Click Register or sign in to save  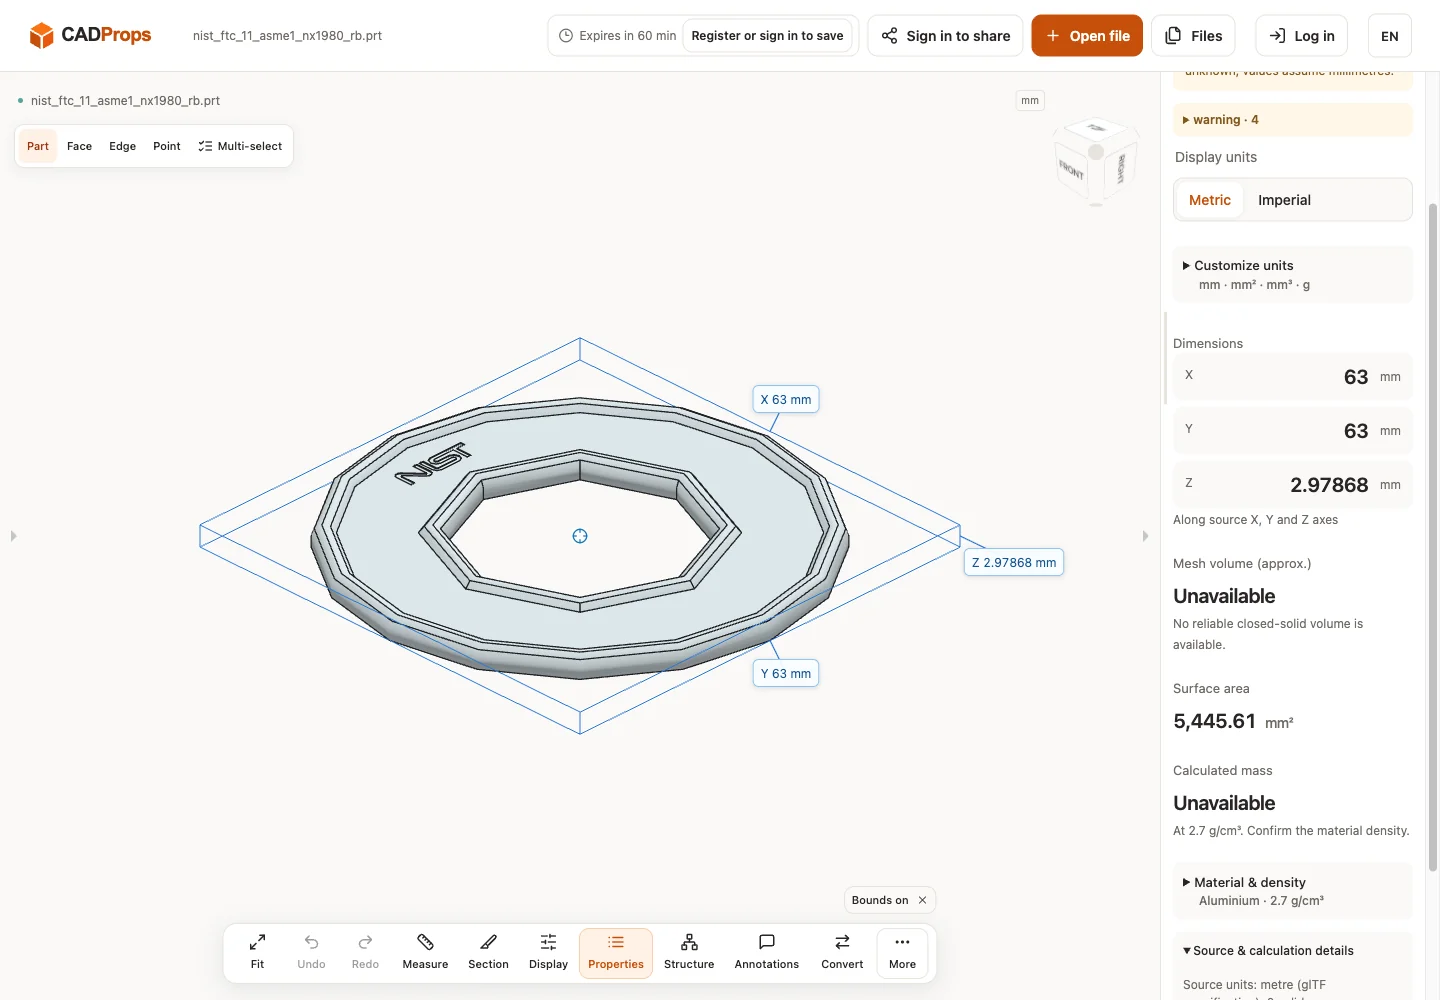pos(767,36)
